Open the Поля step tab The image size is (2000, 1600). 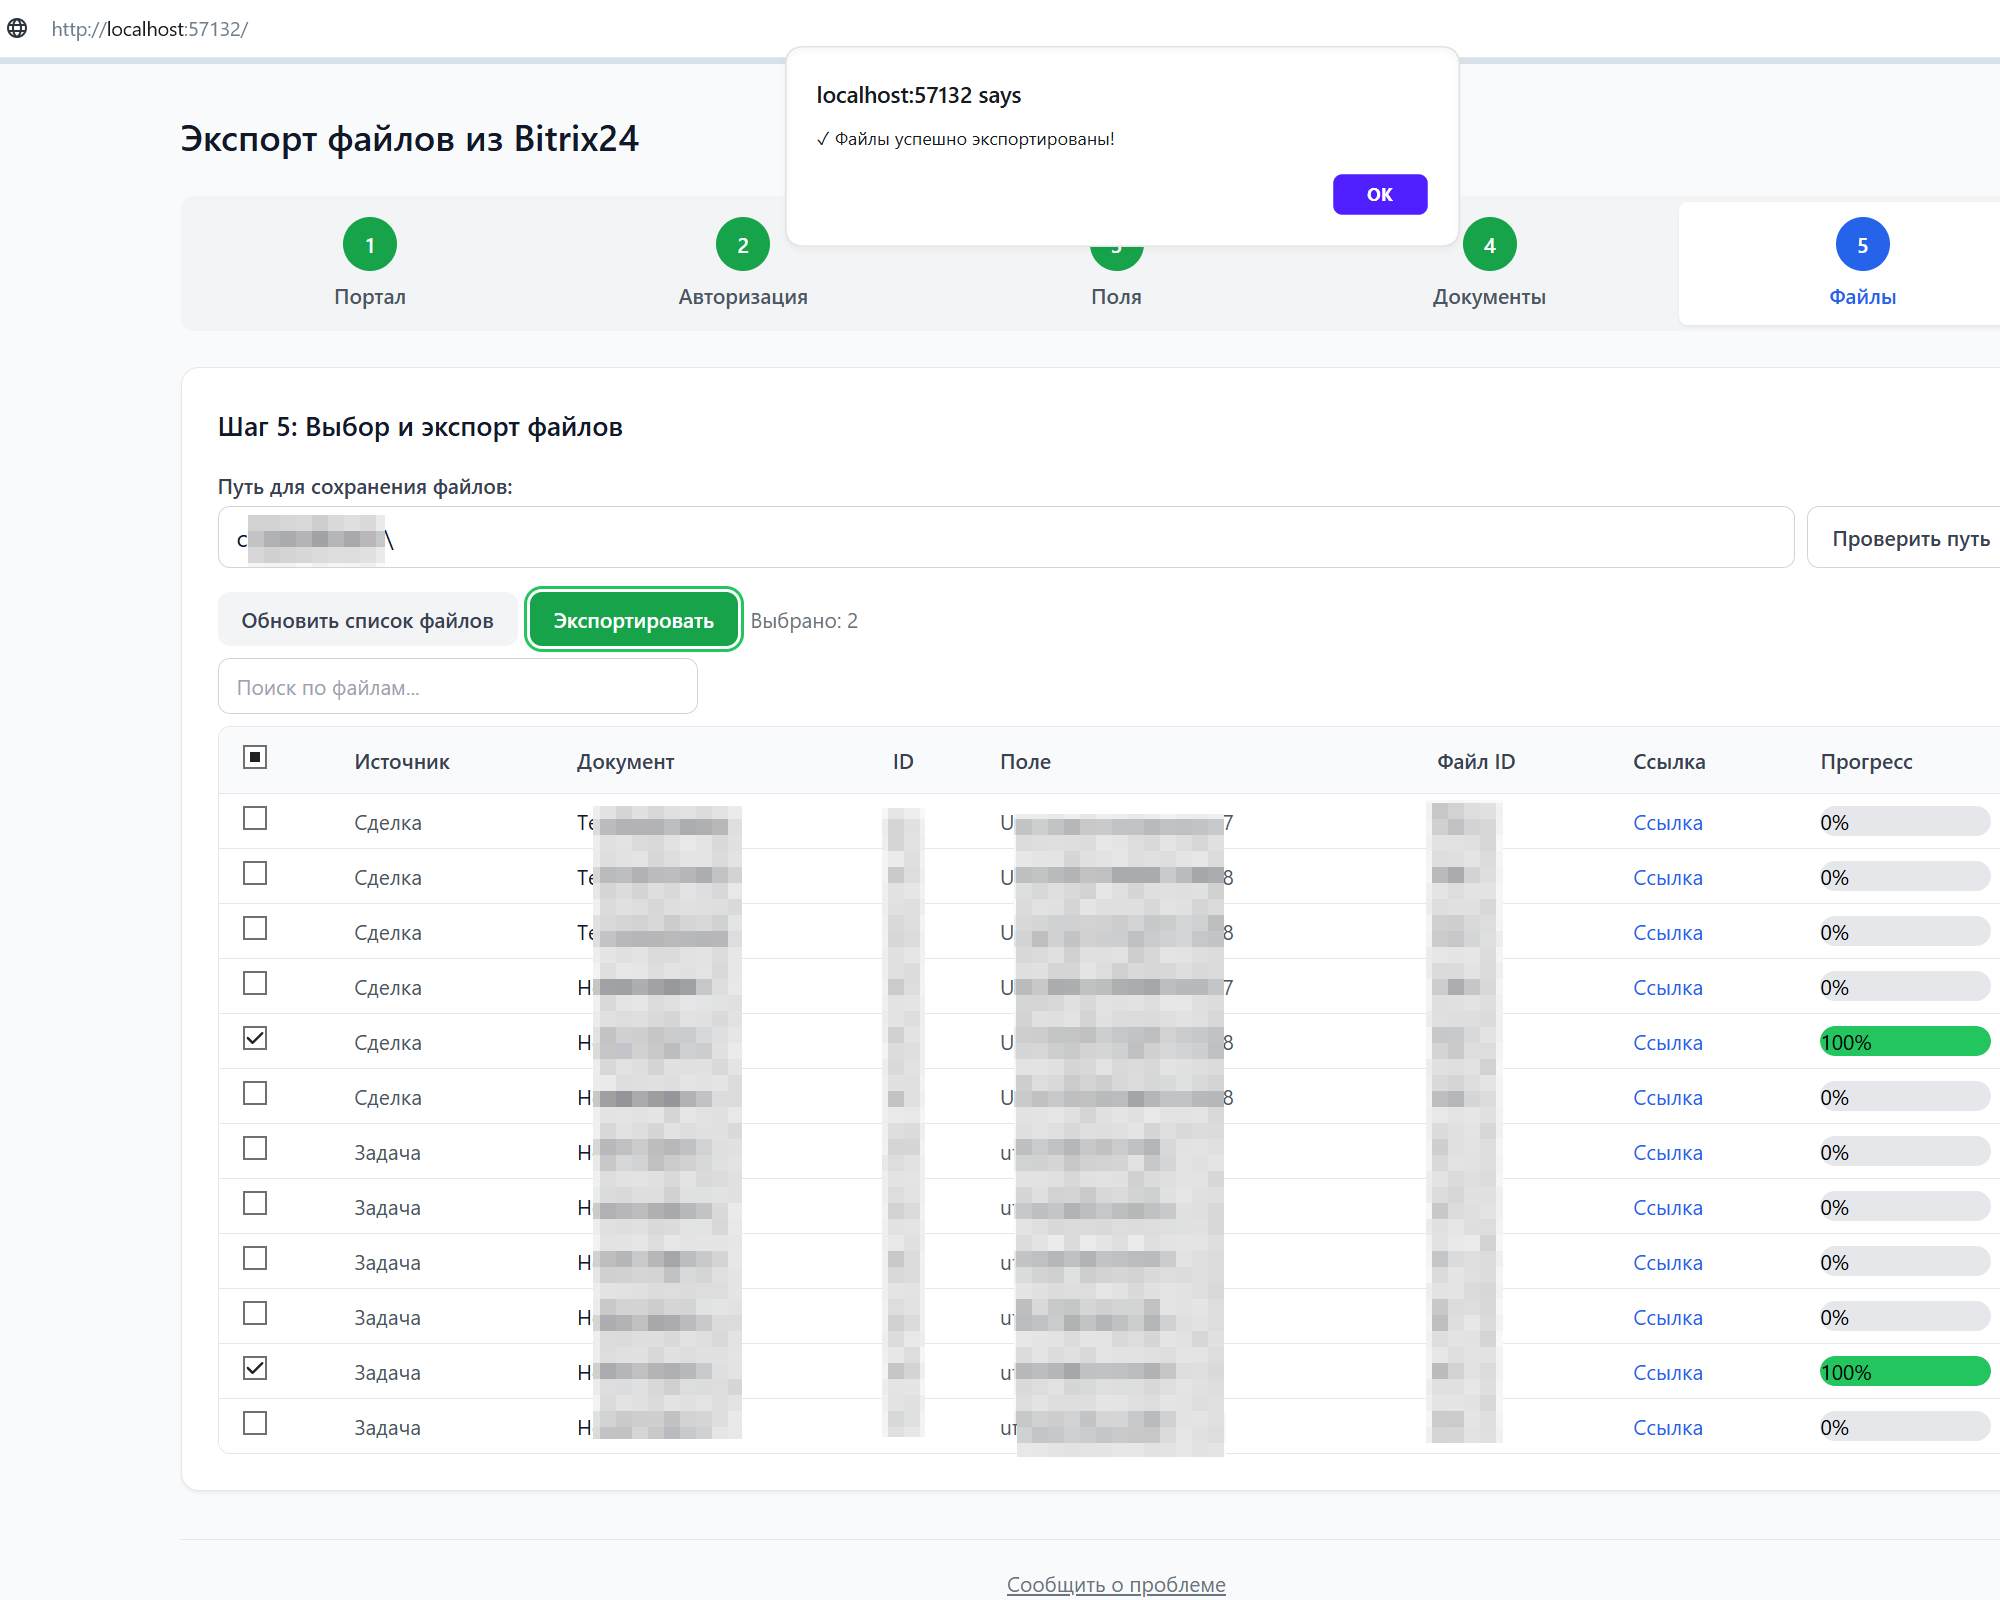click(1116, 296)
